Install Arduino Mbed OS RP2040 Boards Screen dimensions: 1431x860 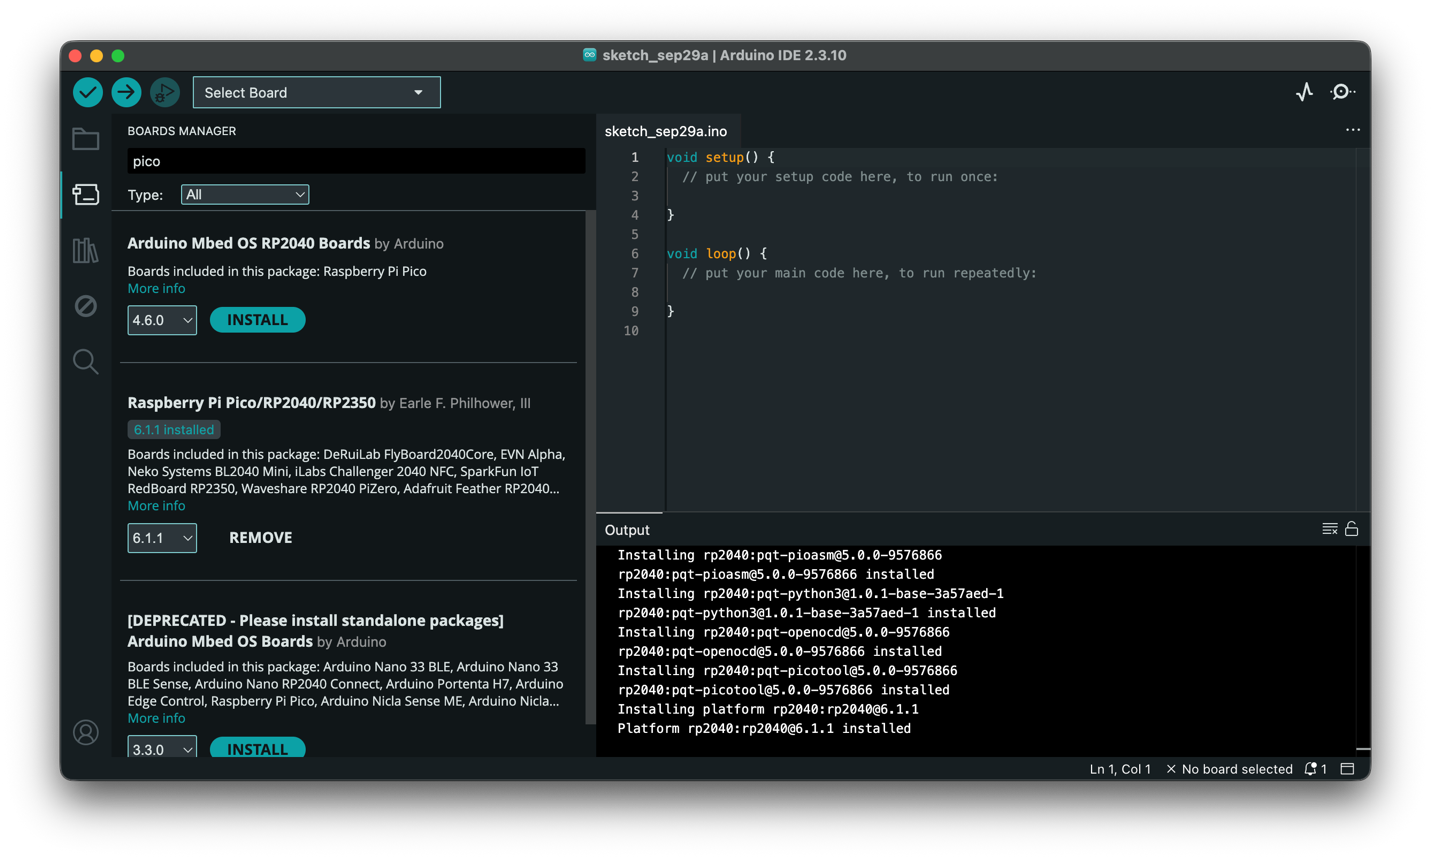point(258,320)
